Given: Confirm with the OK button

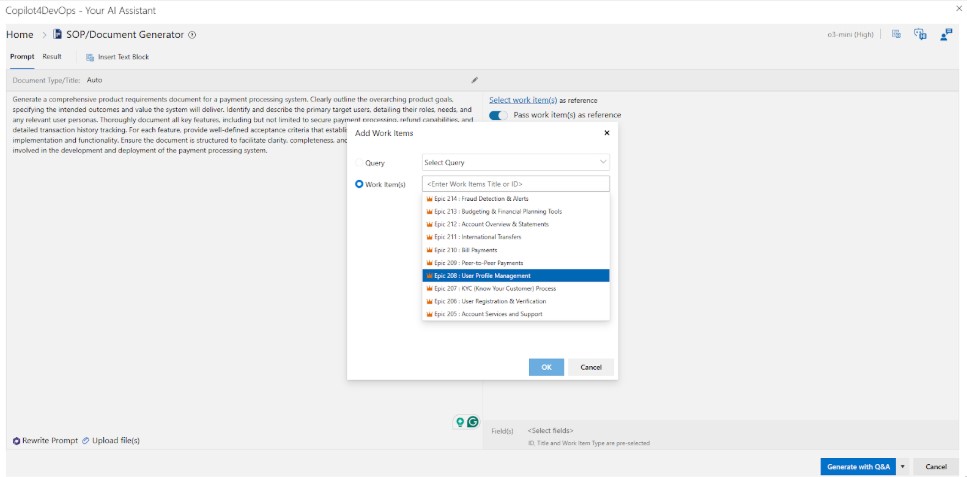Looking at the screenshot, I should pyautogui.click(x=546, y=367).
